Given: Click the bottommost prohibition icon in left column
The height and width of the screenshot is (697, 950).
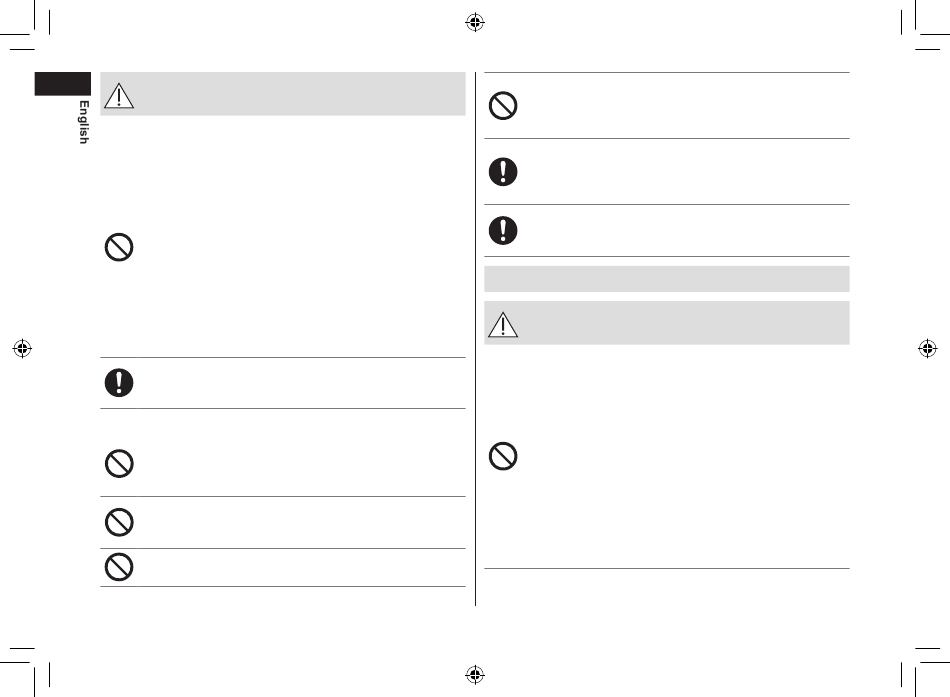Looking at the screenshot, I should [119, 567].
